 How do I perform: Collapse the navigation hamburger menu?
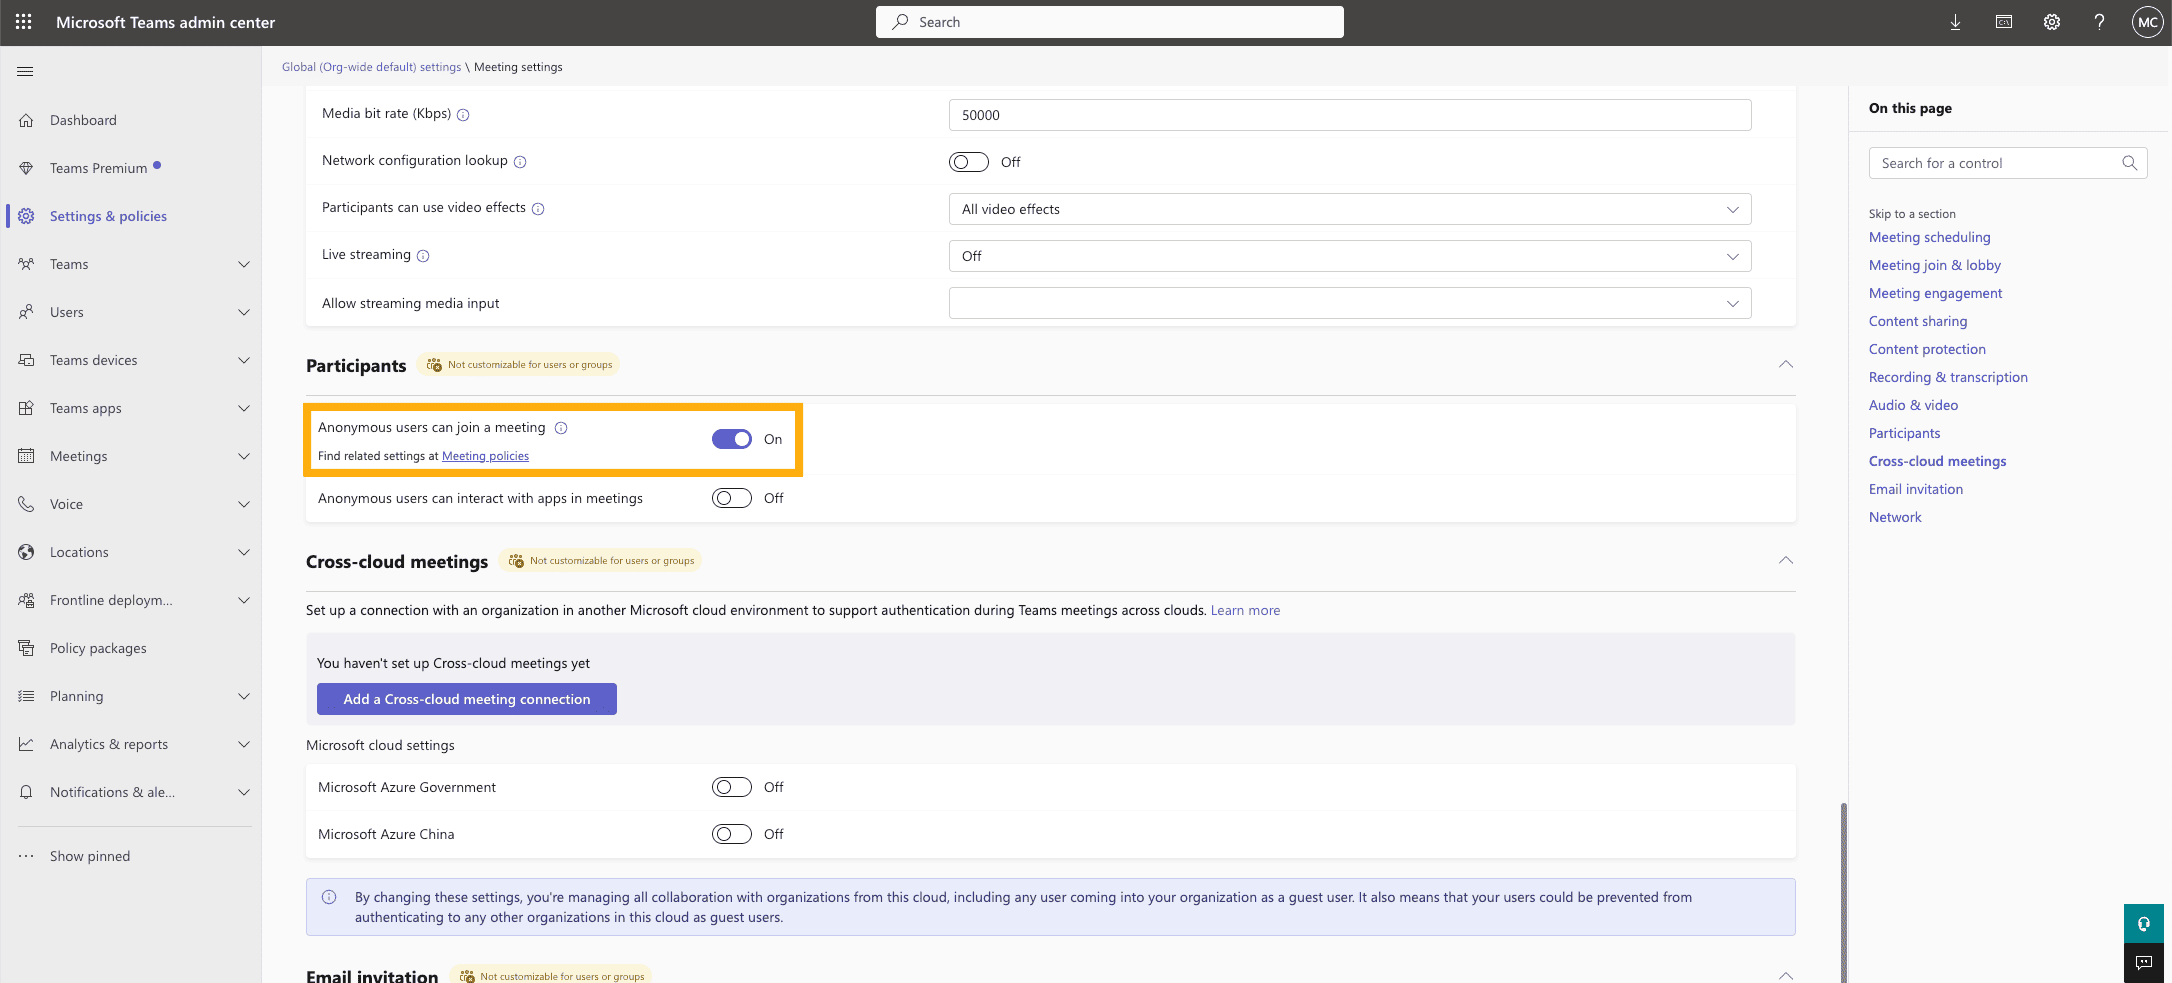coord(26,71)
